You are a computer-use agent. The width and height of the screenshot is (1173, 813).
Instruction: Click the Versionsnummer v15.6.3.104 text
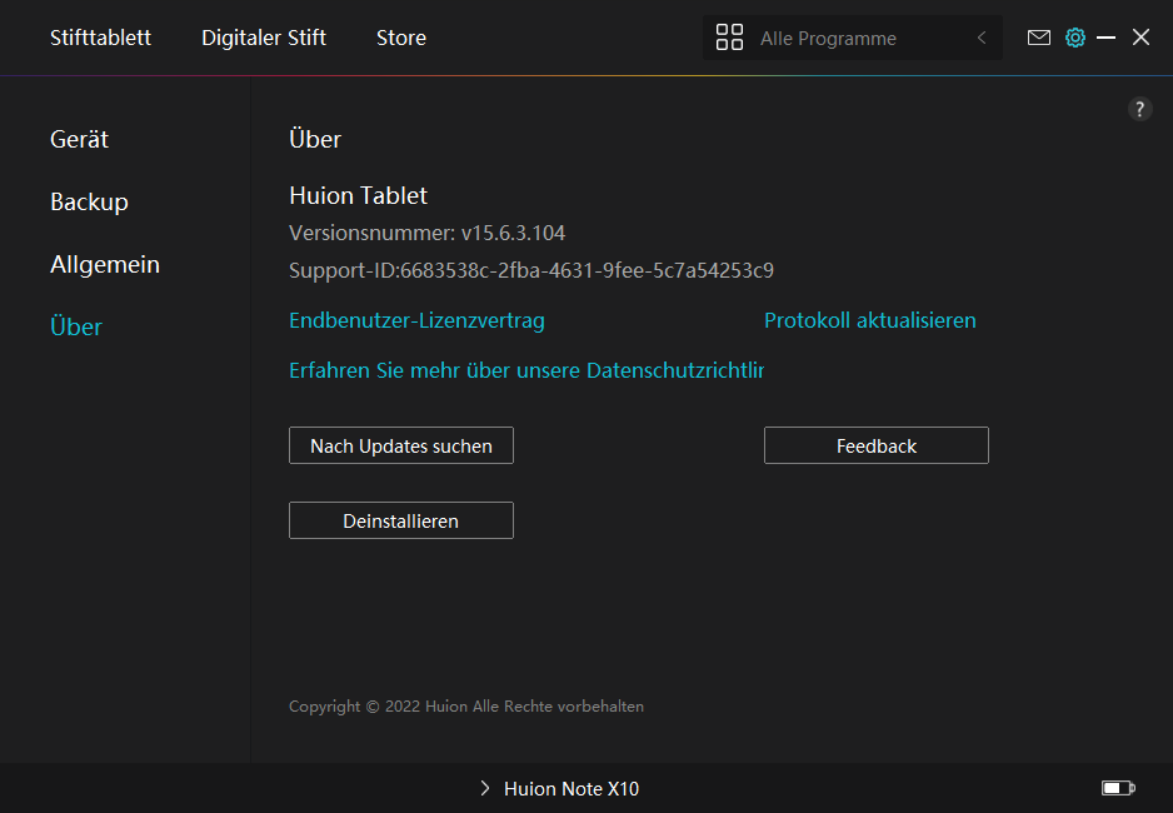point(427,233)
